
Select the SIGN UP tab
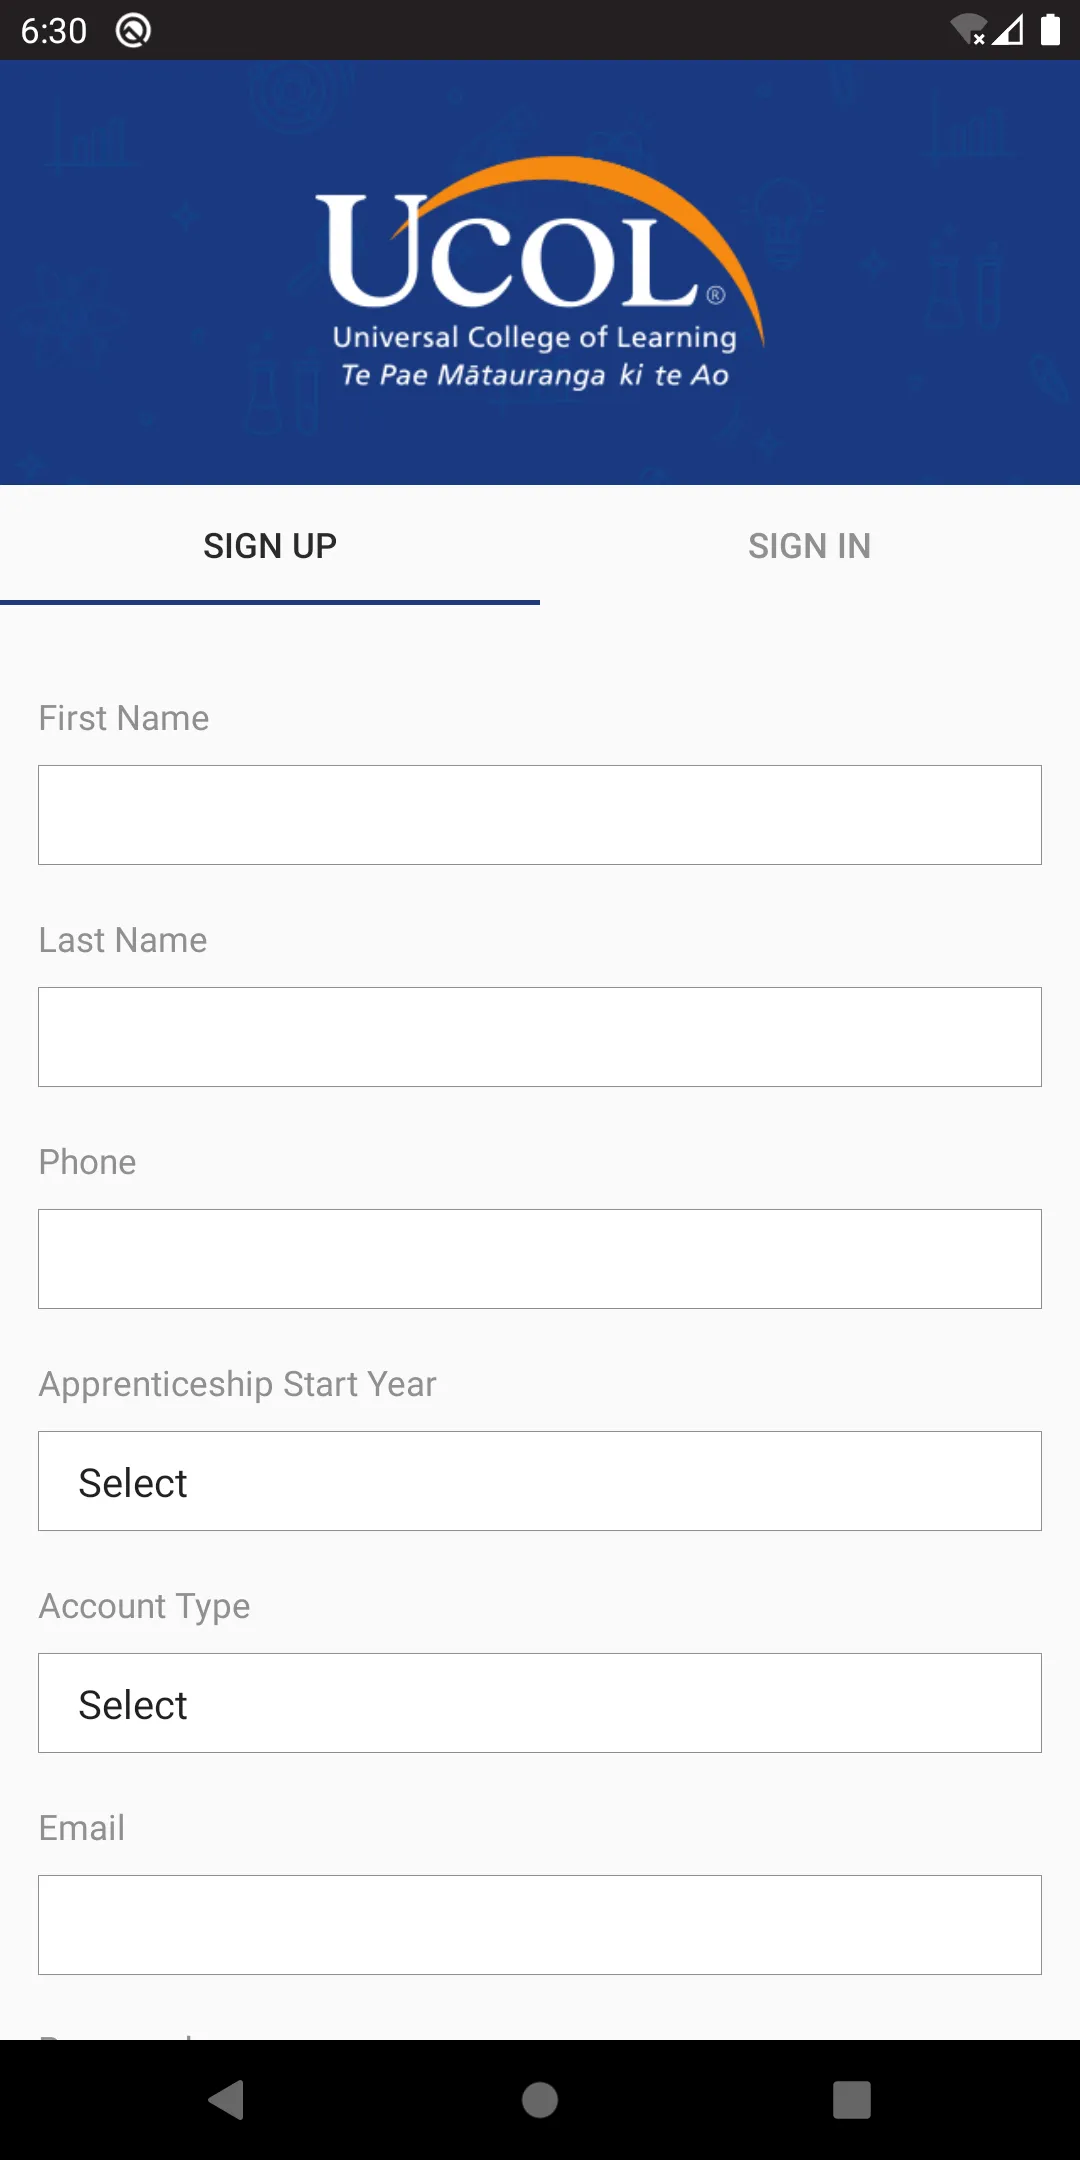(270, 546)
